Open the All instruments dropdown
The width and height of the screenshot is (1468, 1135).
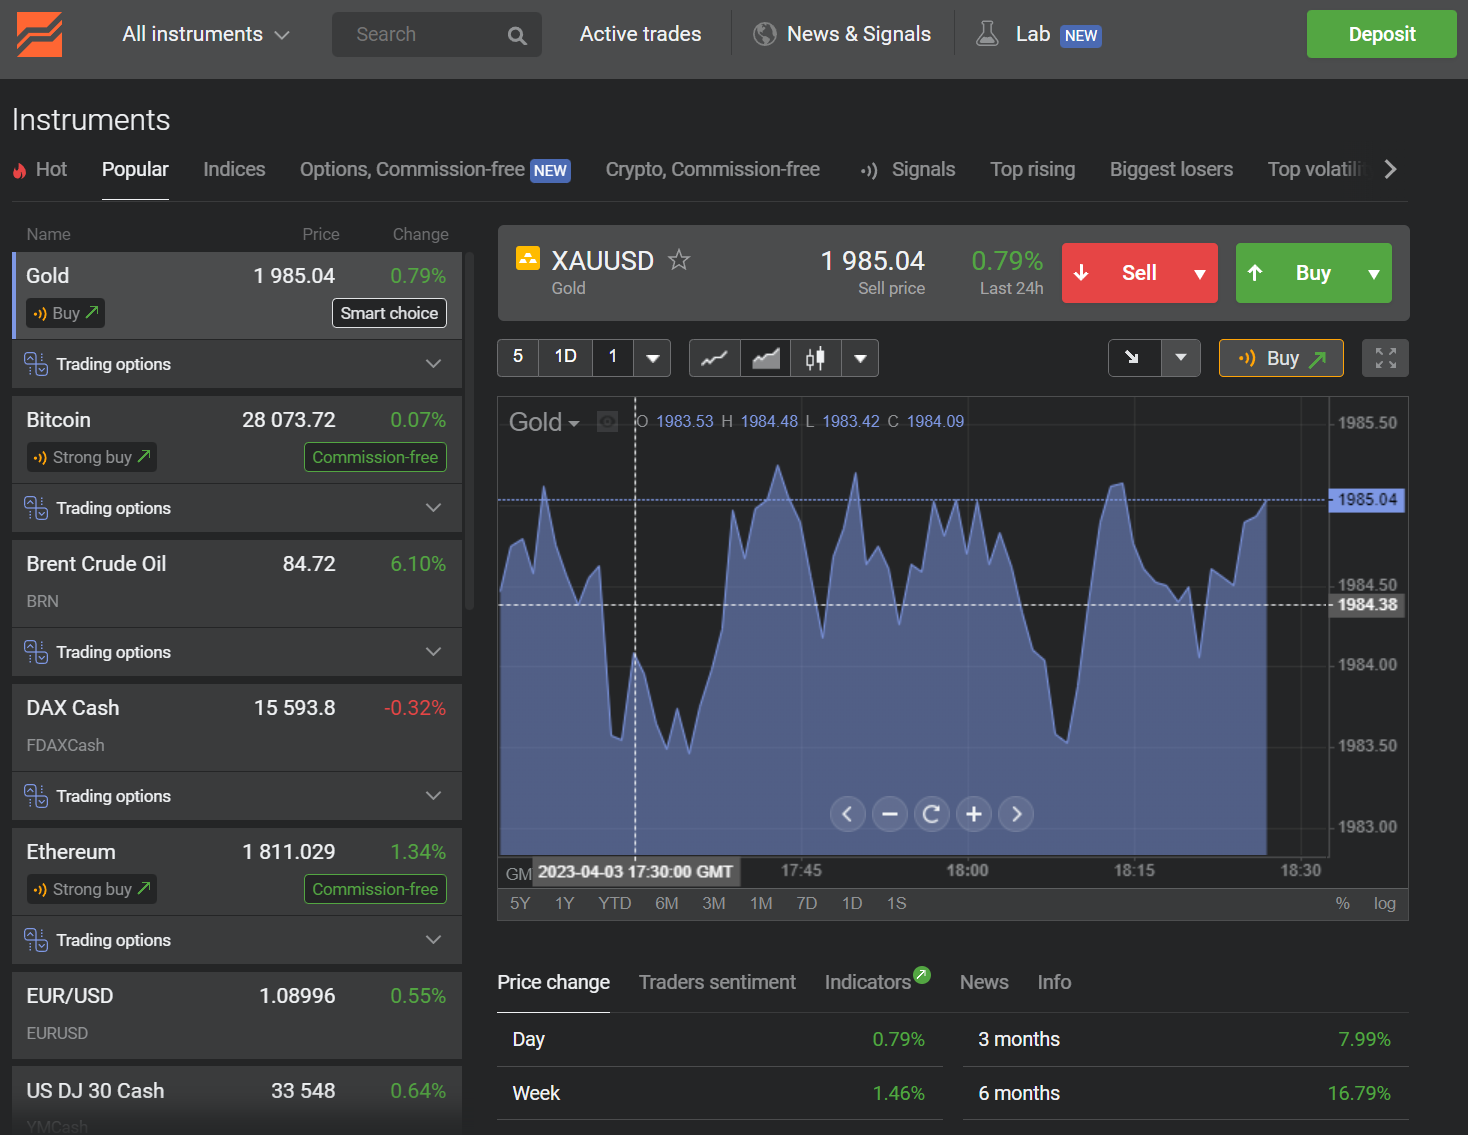pos(205,33)
